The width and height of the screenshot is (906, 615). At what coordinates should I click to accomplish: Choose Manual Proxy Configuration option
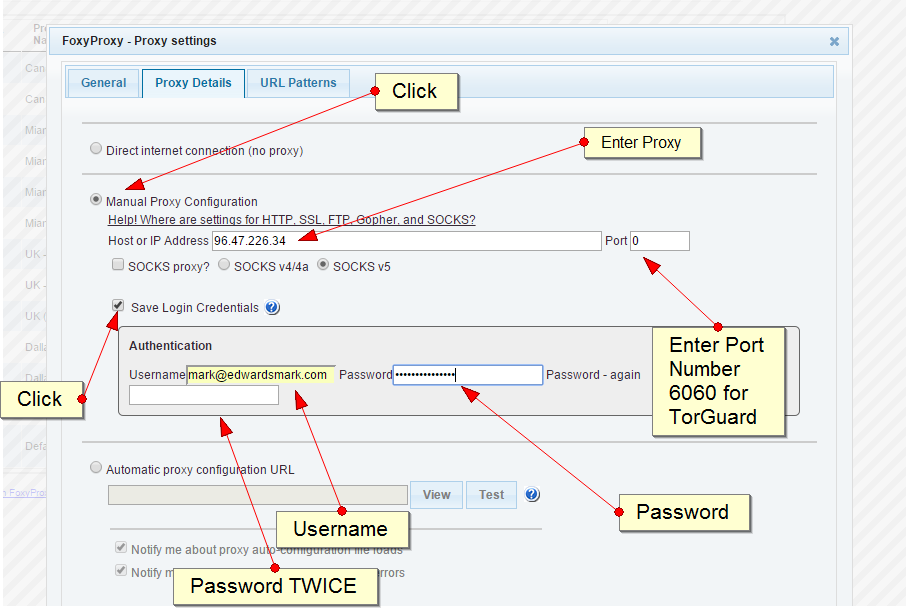(96, 199)
